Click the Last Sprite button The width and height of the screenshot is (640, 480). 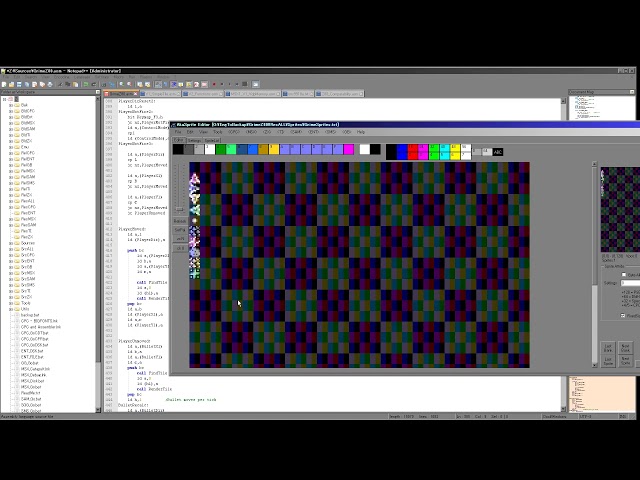608,361
